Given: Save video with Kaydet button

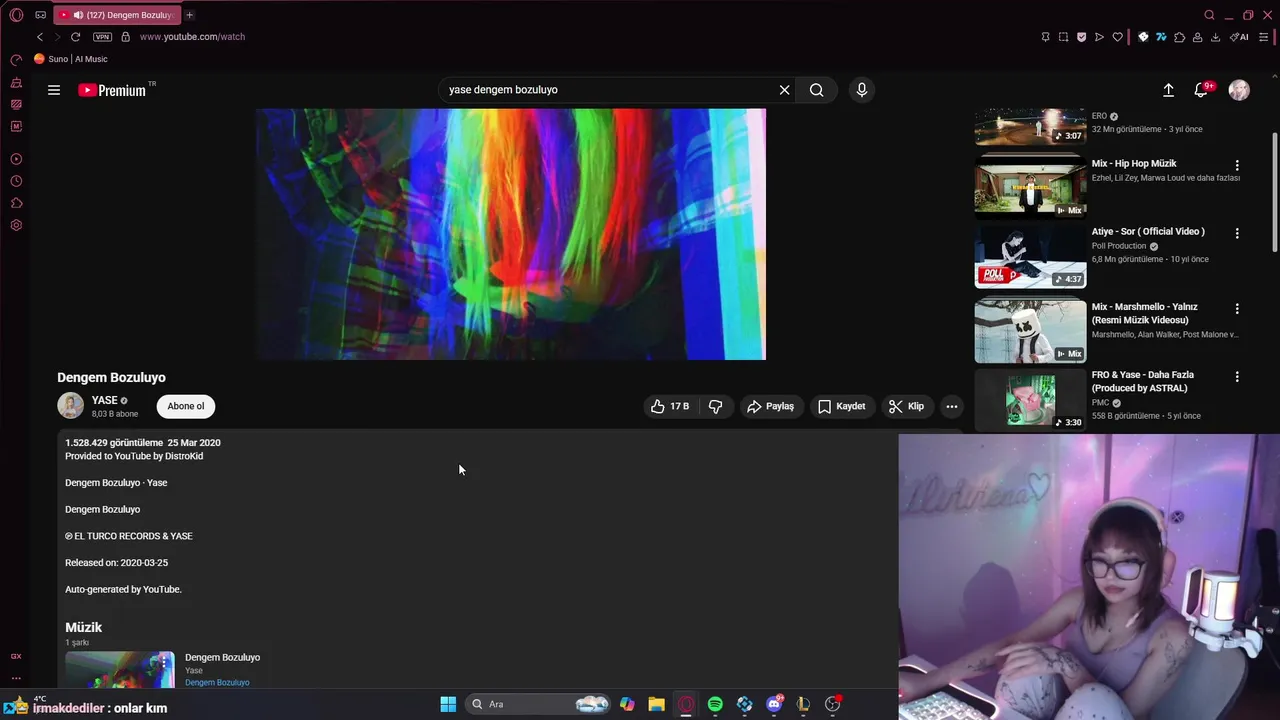Looking at the screenshot, I should click(842, 406).
